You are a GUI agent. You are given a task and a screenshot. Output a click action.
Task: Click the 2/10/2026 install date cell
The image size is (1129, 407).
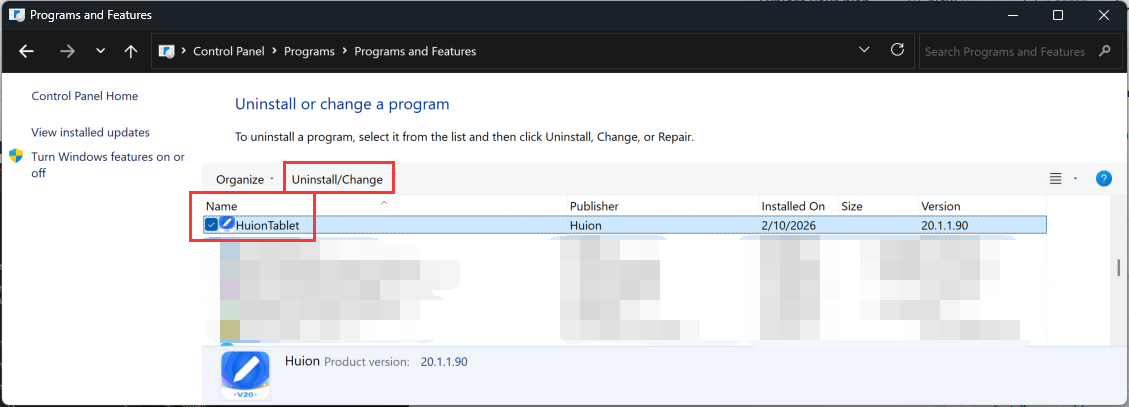pos(789,225)
